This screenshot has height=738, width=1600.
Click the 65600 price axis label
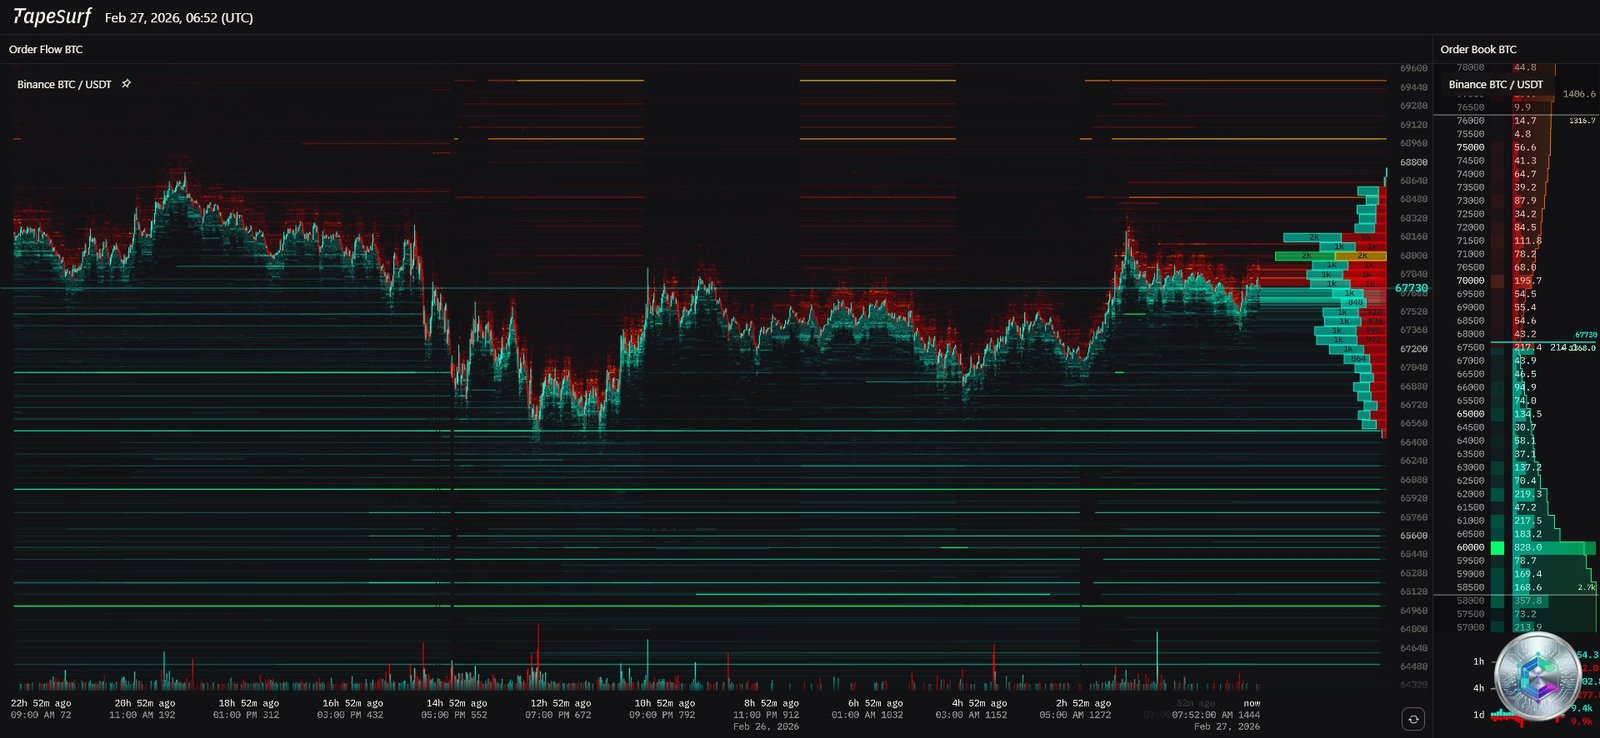[x=1414, y=536]
